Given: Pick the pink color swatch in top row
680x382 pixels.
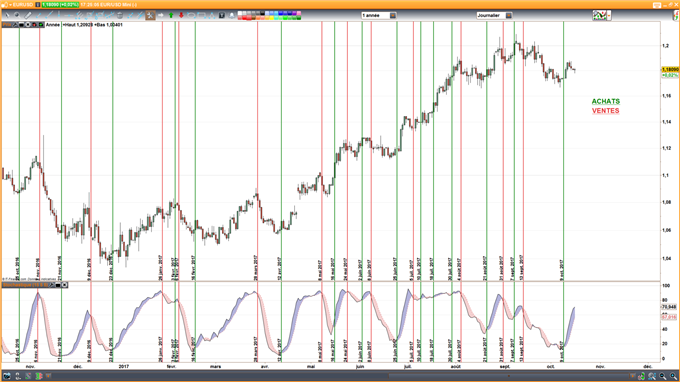Looking at the screenshot, I should pyautogui.click(x=299, y=13).
